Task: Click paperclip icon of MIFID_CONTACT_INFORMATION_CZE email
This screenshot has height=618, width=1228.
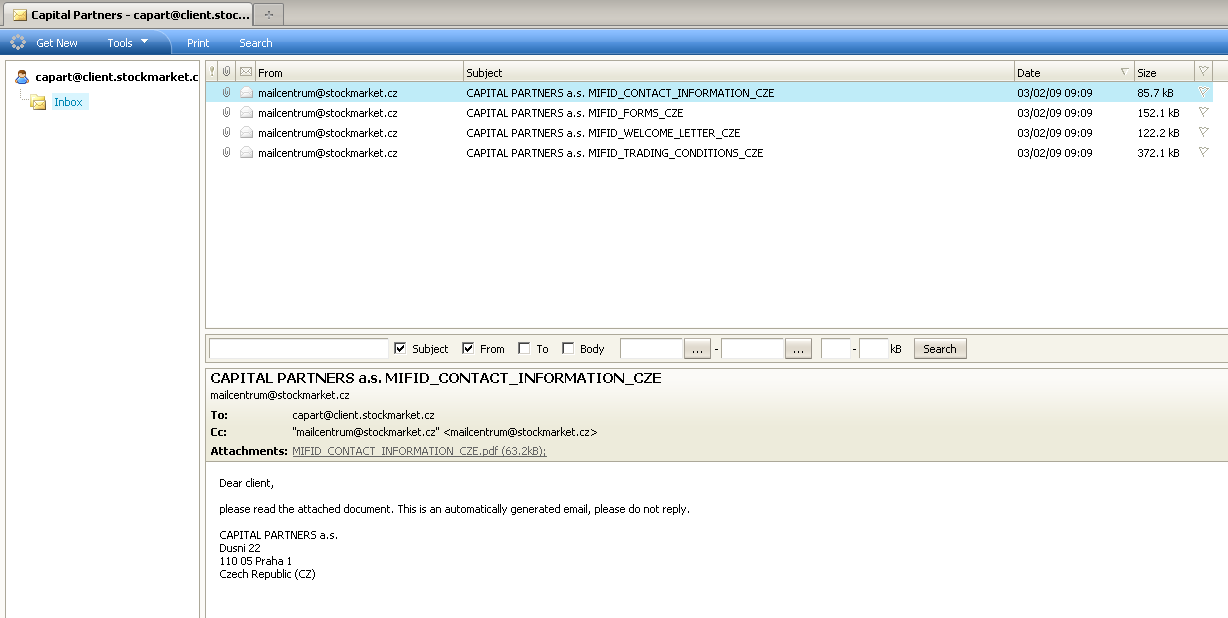Action: coord(227,92)
